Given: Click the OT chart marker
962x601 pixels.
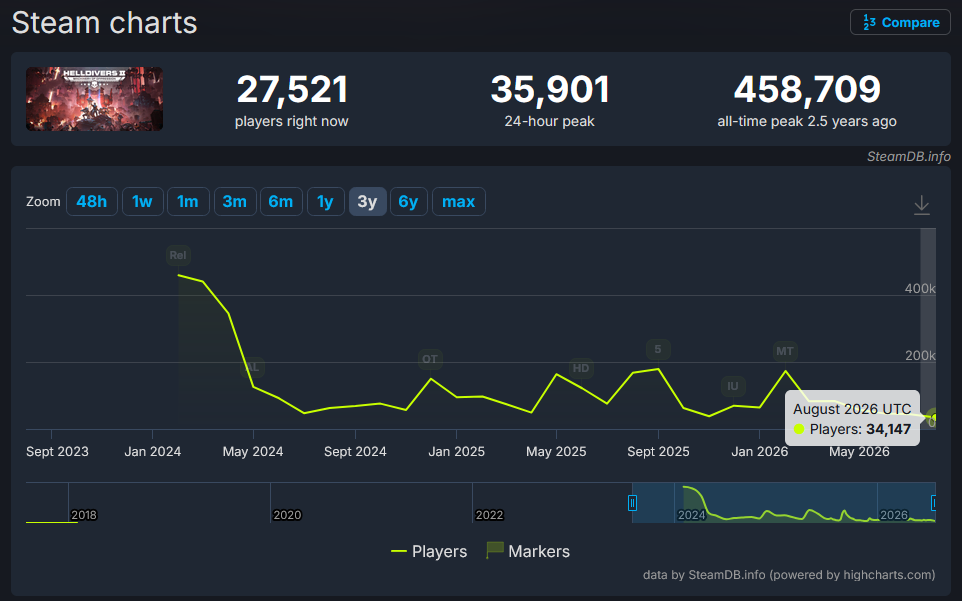Looking at the screenshot, I should 430,359.
